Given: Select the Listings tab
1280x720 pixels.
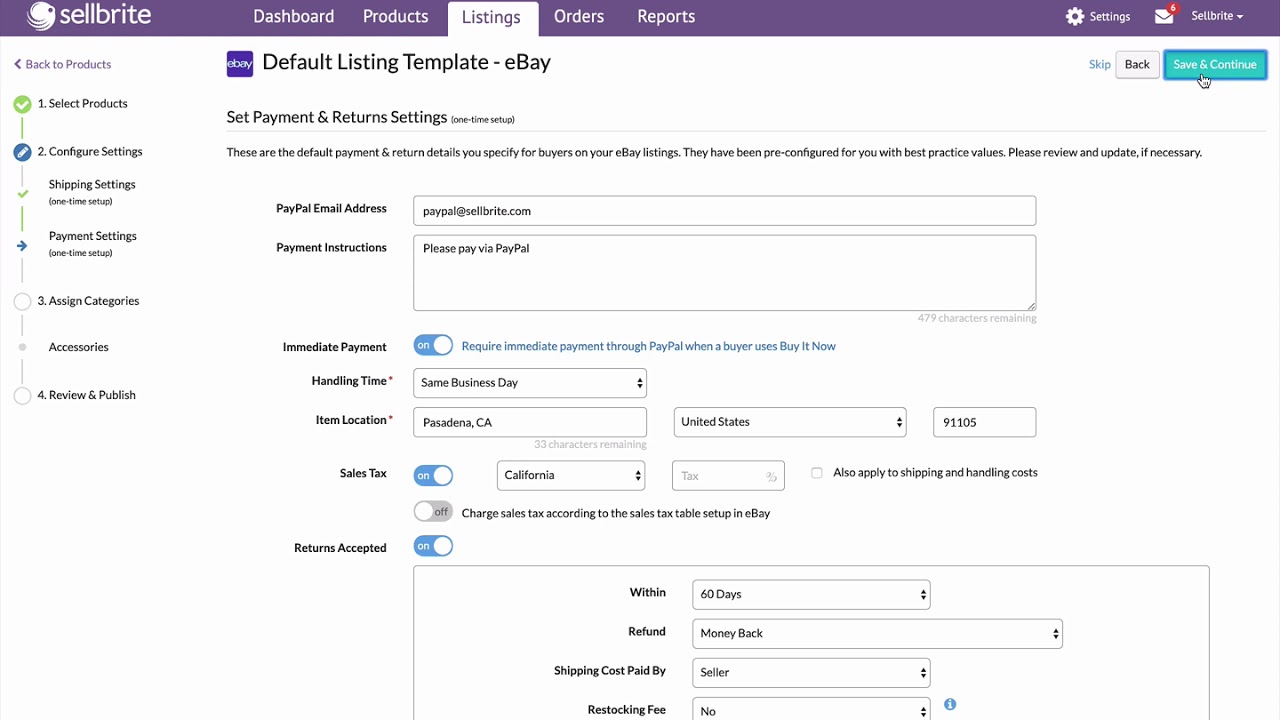Looking at the screenshot, I should click(x=491, y=18).
